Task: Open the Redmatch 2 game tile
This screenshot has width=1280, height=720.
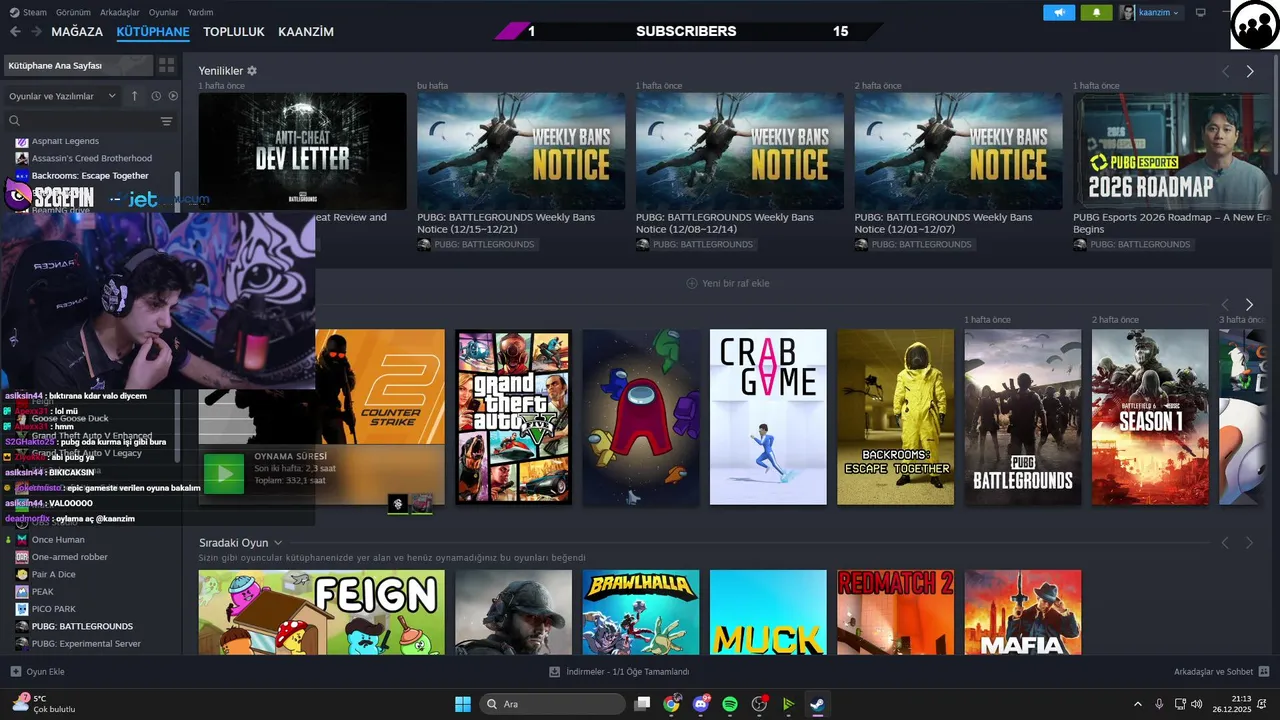Action: tap(895, 612)
